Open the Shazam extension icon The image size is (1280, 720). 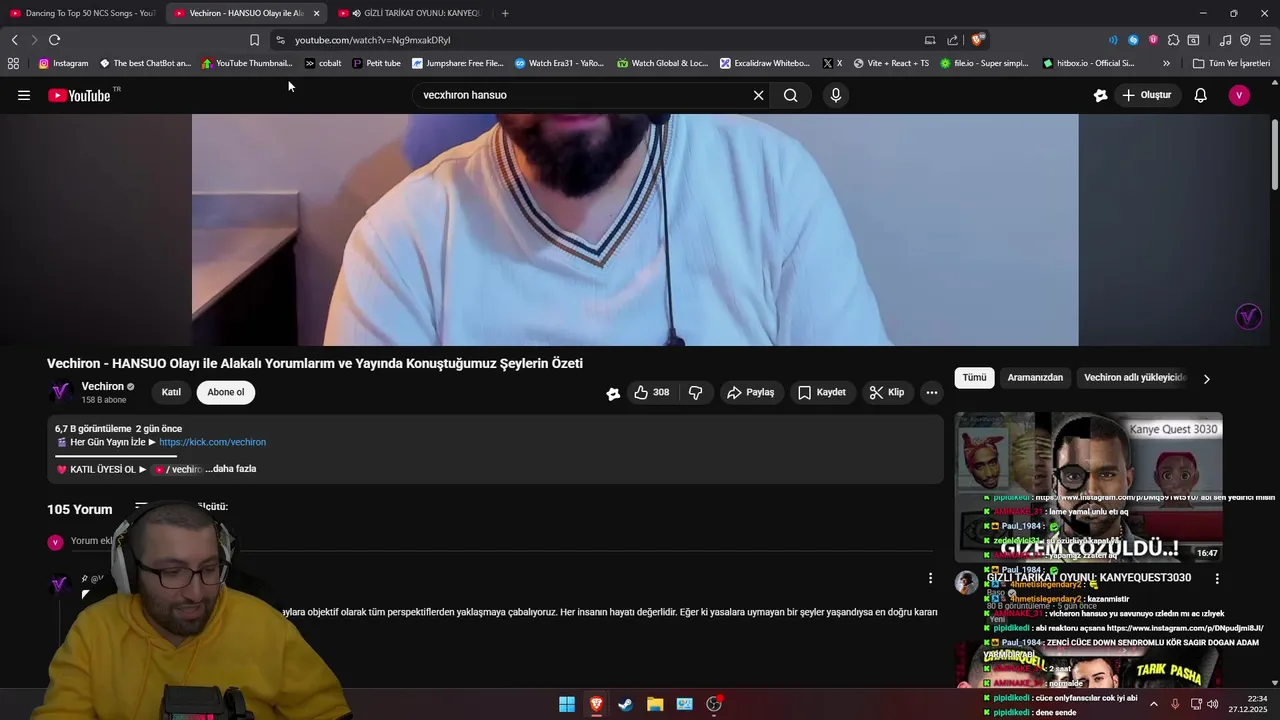click(x=1133, y=40)
